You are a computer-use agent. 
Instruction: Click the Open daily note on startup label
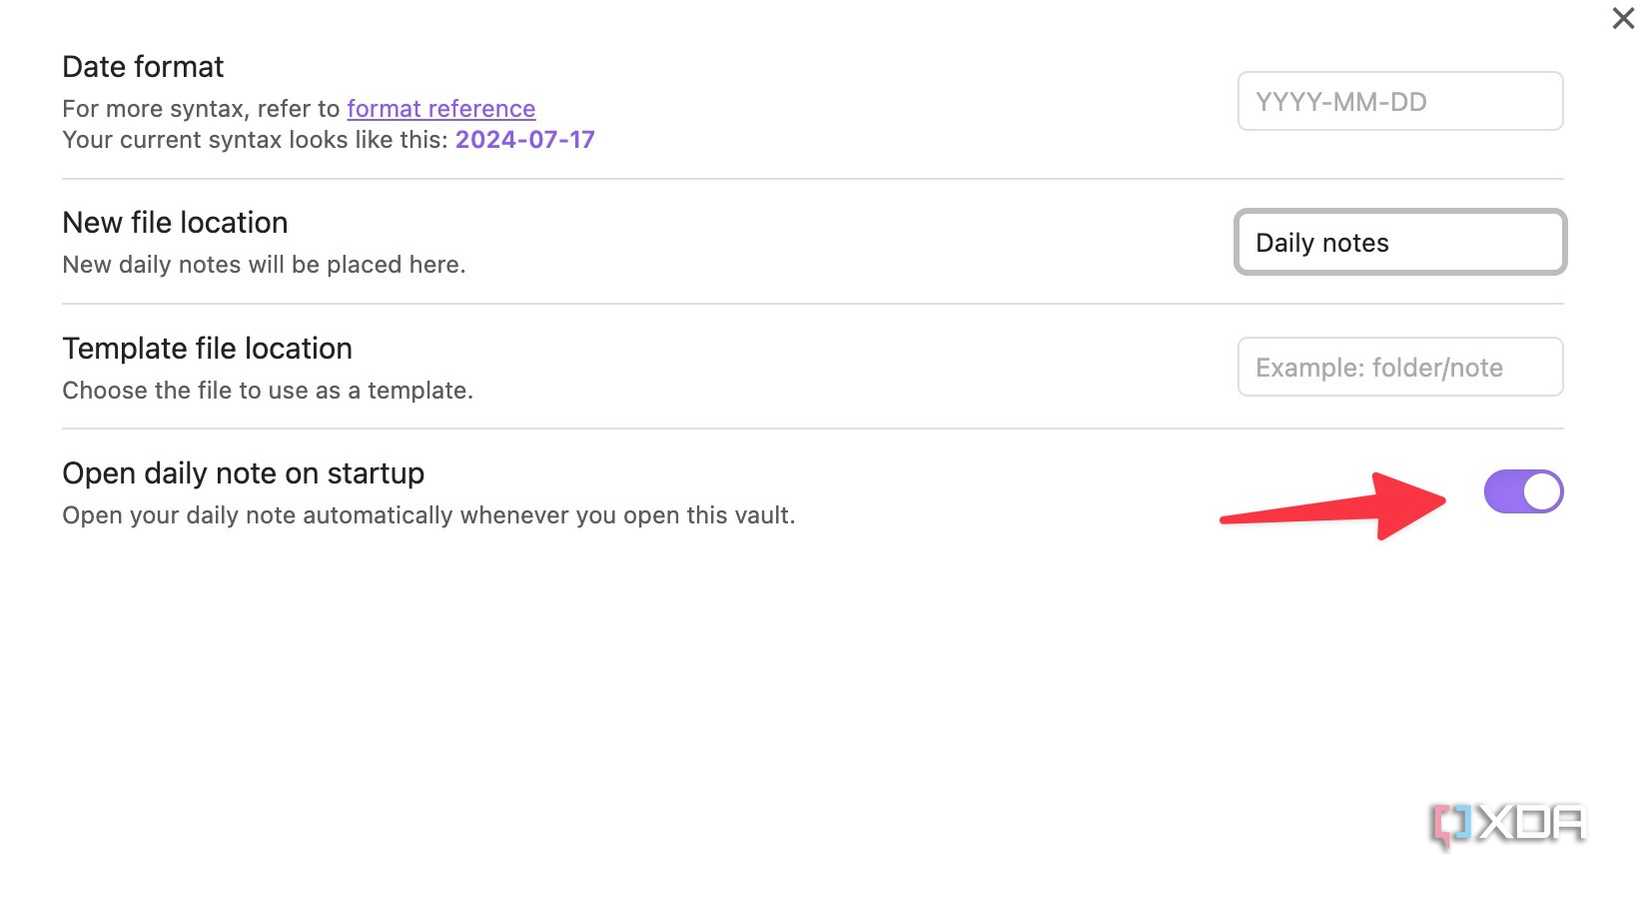(x=243, y=473)
